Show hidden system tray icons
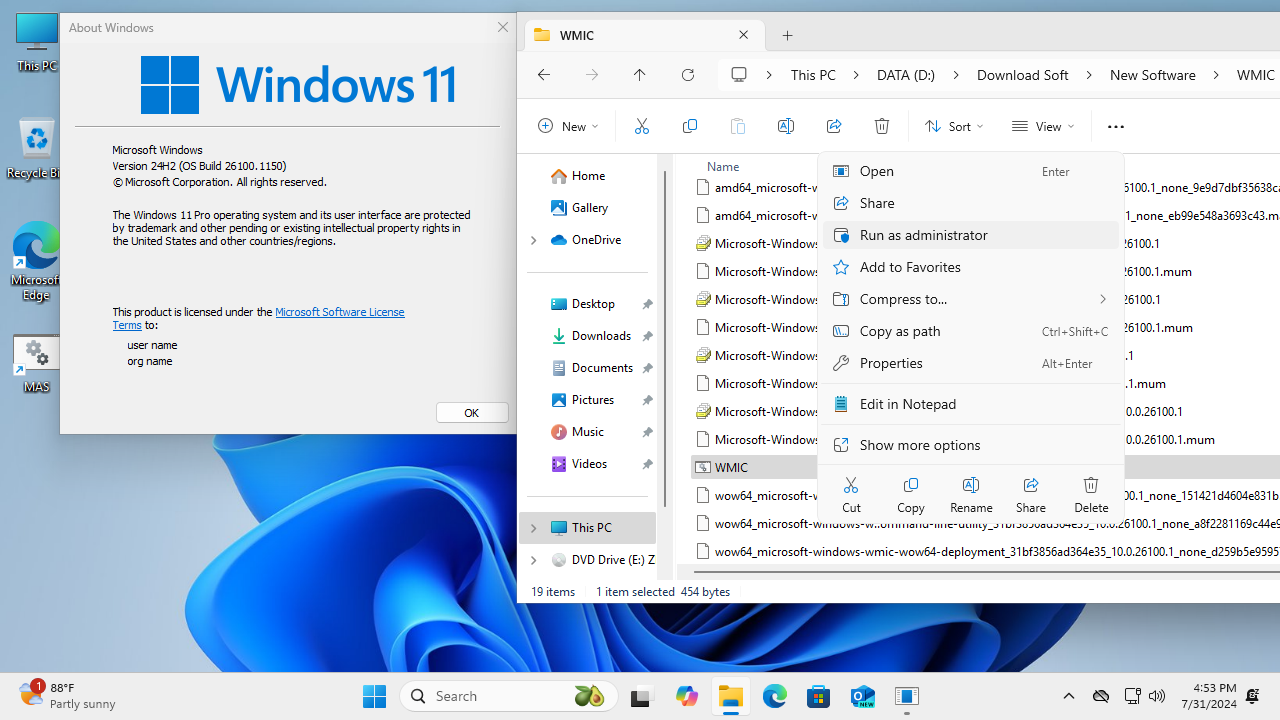This screenshot has width=1280, height=720. (x=1068, y=696)
